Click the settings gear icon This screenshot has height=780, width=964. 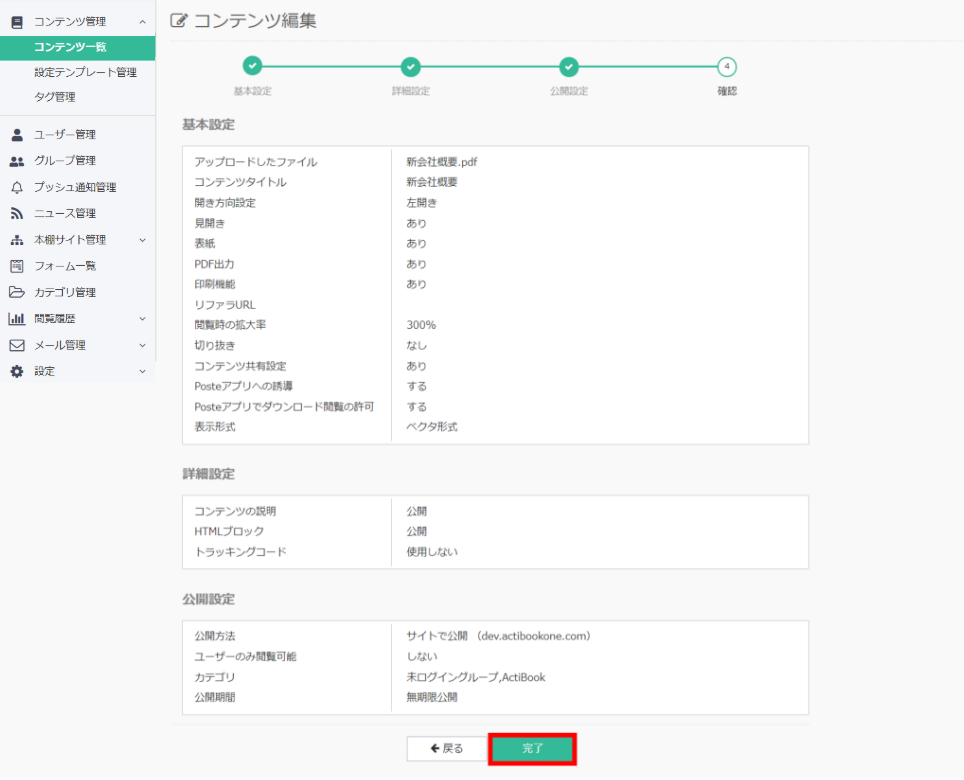(17, 371)
